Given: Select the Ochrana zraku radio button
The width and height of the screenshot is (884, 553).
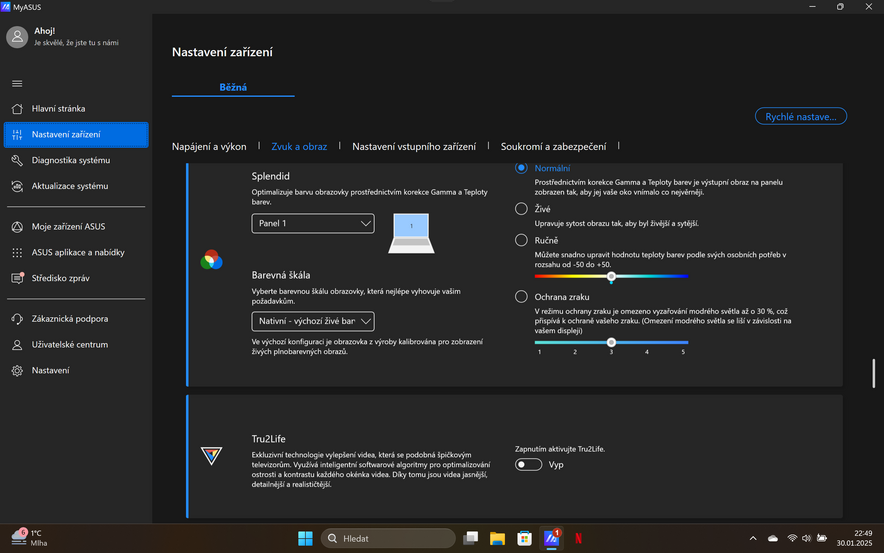Looking at the screenshot, I should pyautogui.click(x=521, y=297).
